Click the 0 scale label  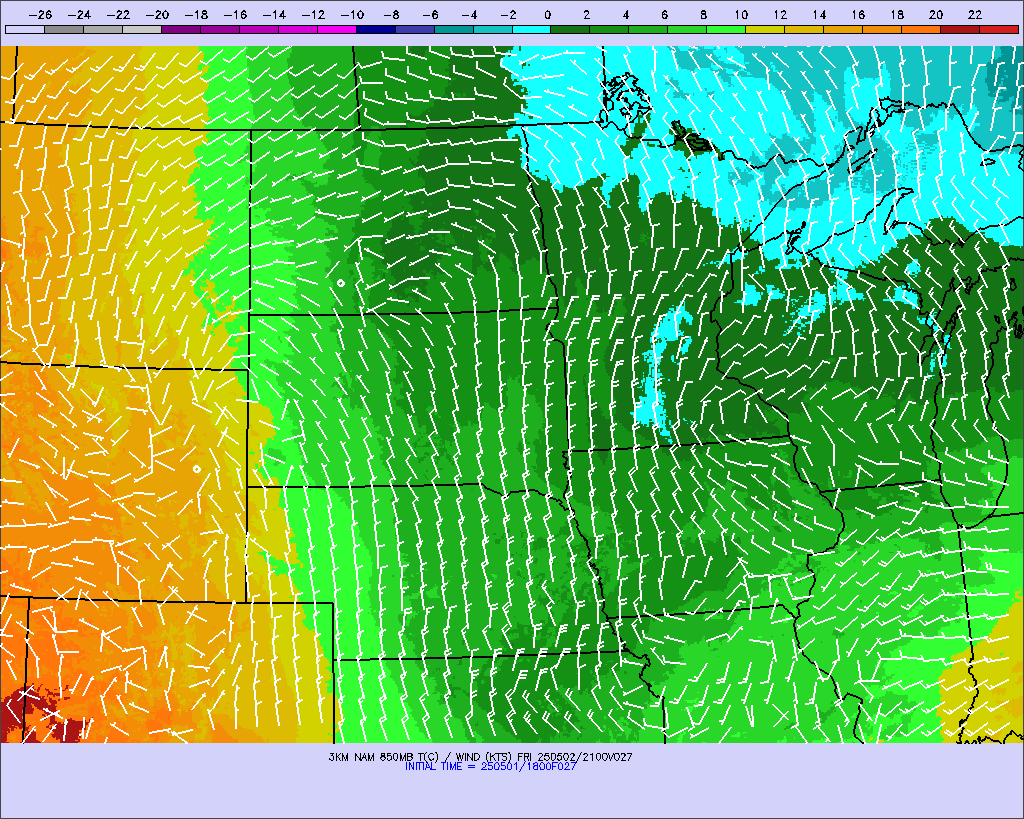pyautogui.click(x=547, y=14)
